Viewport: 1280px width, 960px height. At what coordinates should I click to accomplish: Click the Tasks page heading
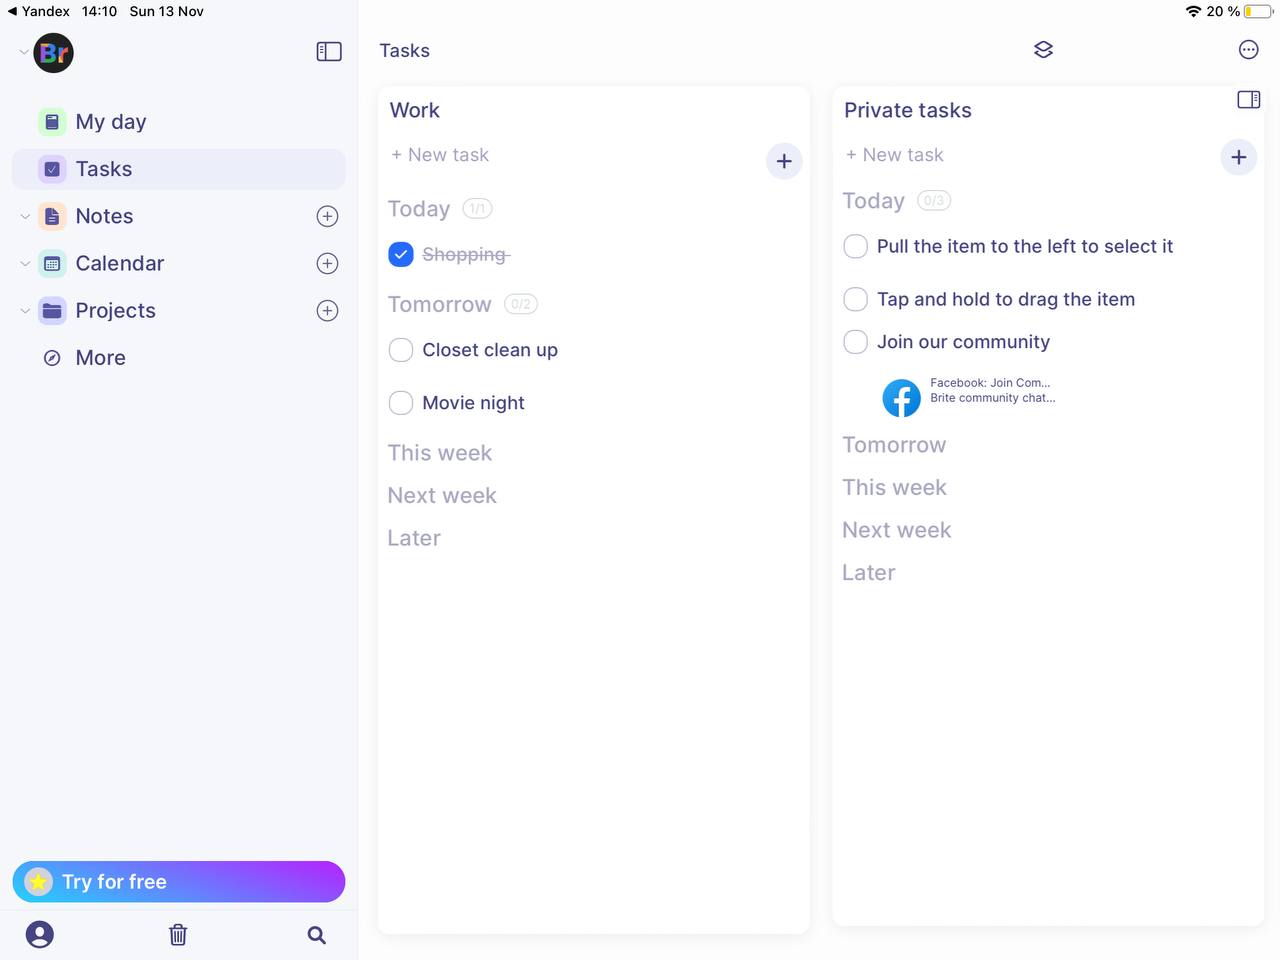405,51
